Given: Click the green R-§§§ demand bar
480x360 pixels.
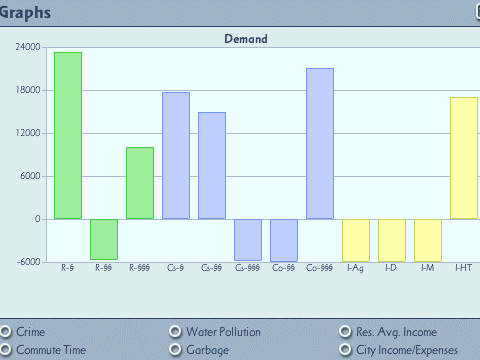Looking at the screenshot, I should (140, 183).
